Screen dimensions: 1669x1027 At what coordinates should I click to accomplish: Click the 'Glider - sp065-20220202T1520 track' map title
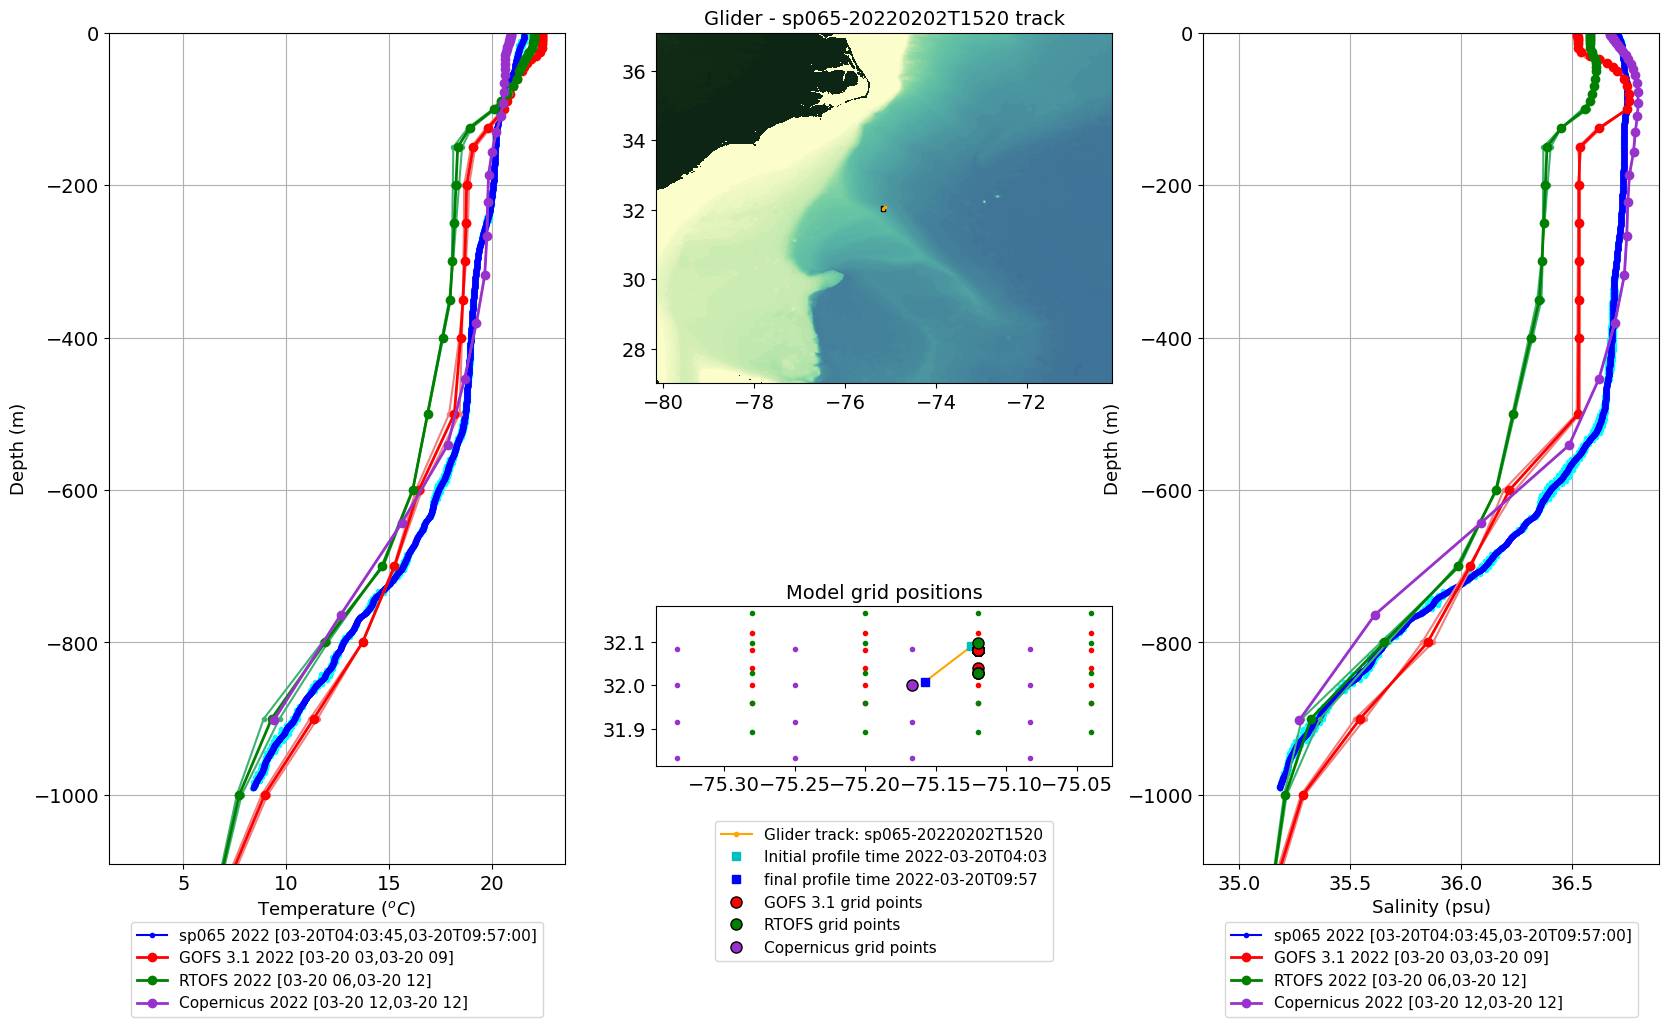pos(884,18)
